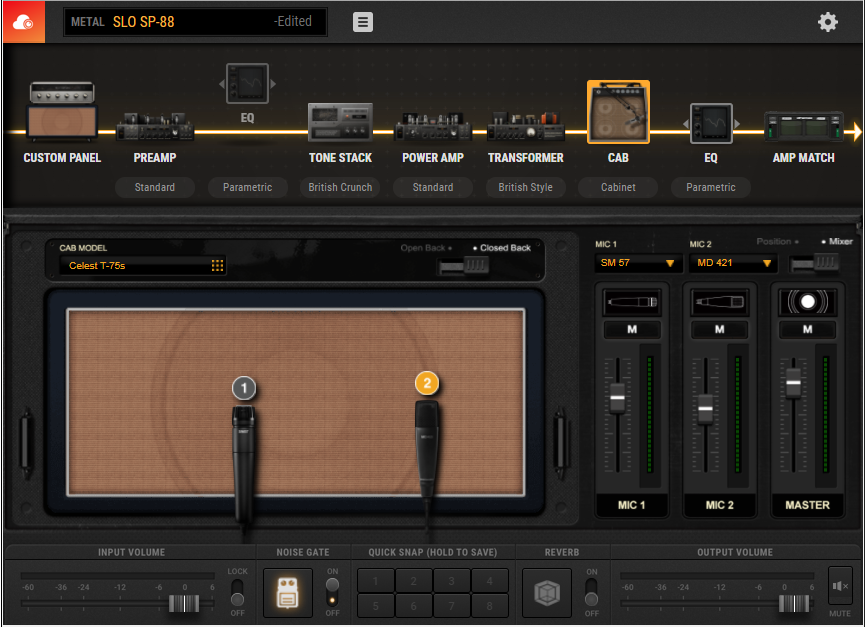Viewport: 865px width, 627px height.
Task: Click Quick Snap slot 2
Action: [414, 581]
